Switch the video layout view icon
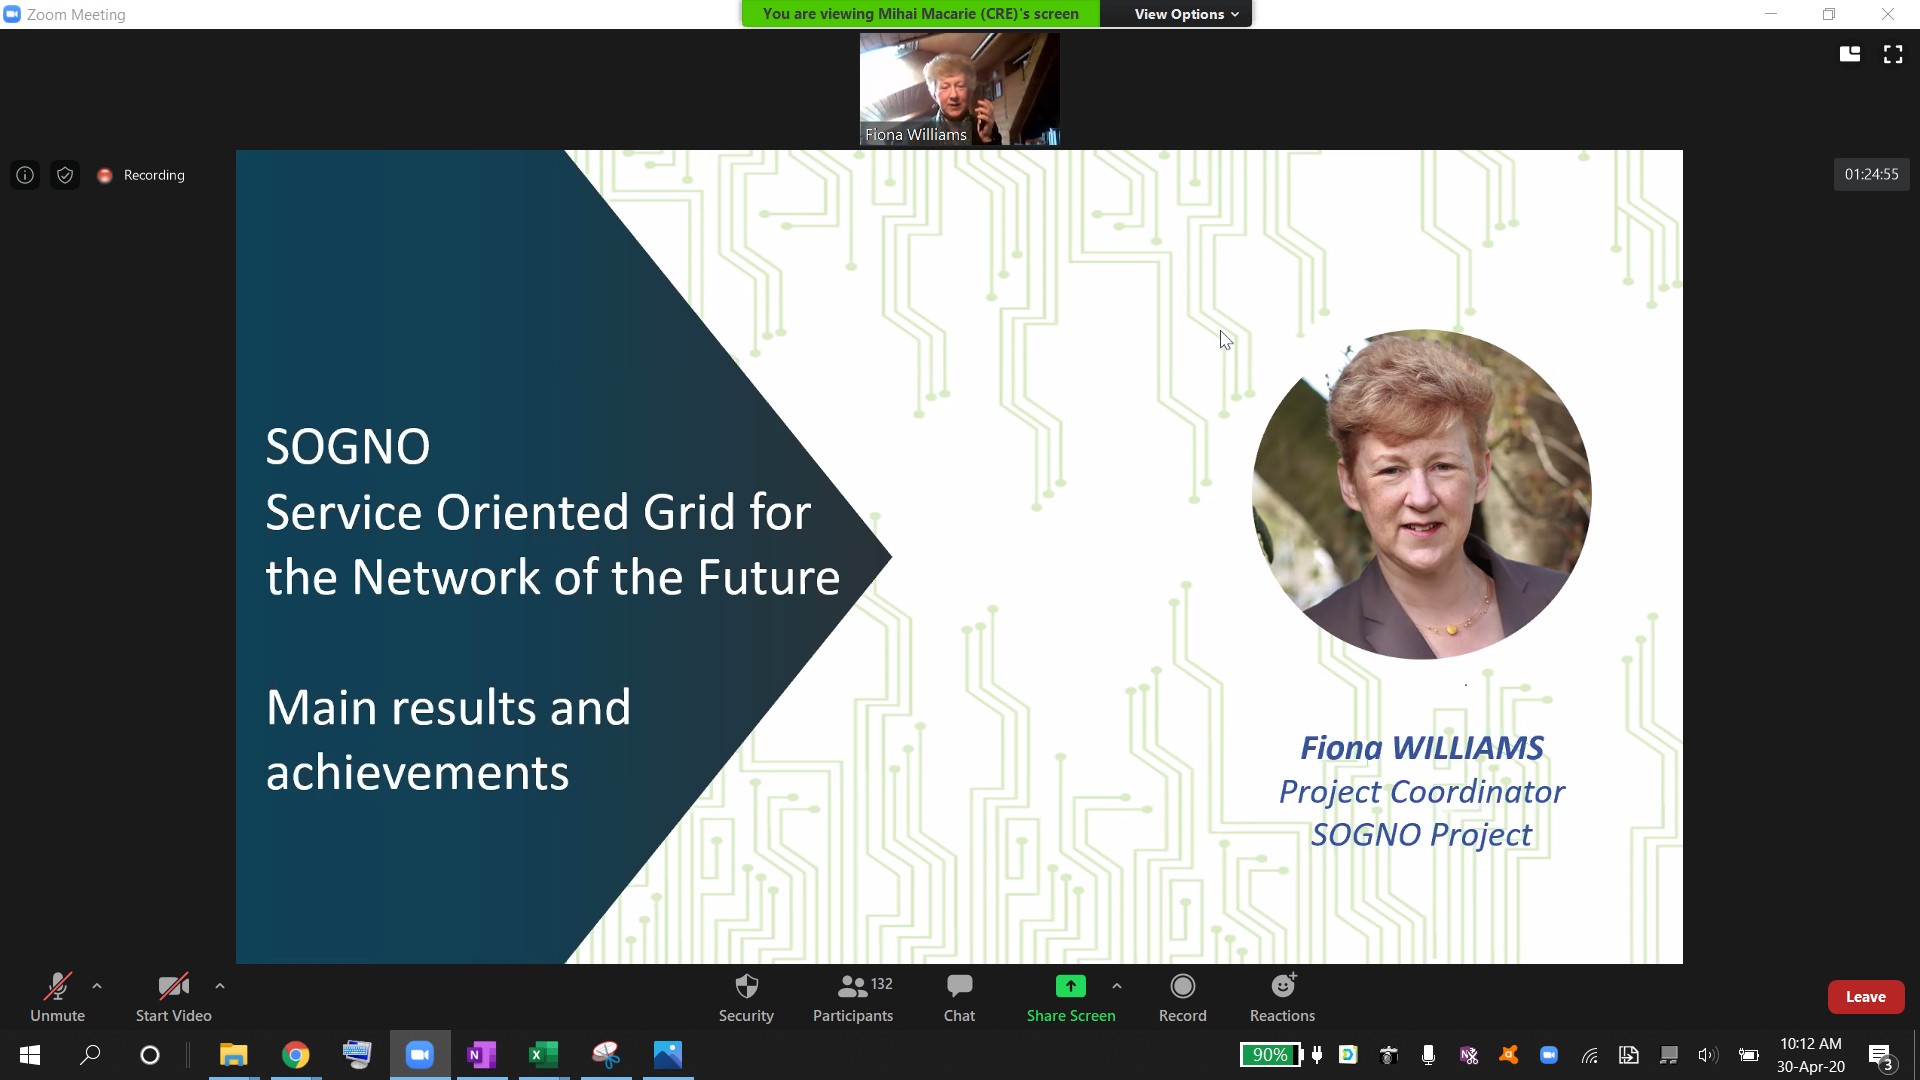 (1850, 54)
